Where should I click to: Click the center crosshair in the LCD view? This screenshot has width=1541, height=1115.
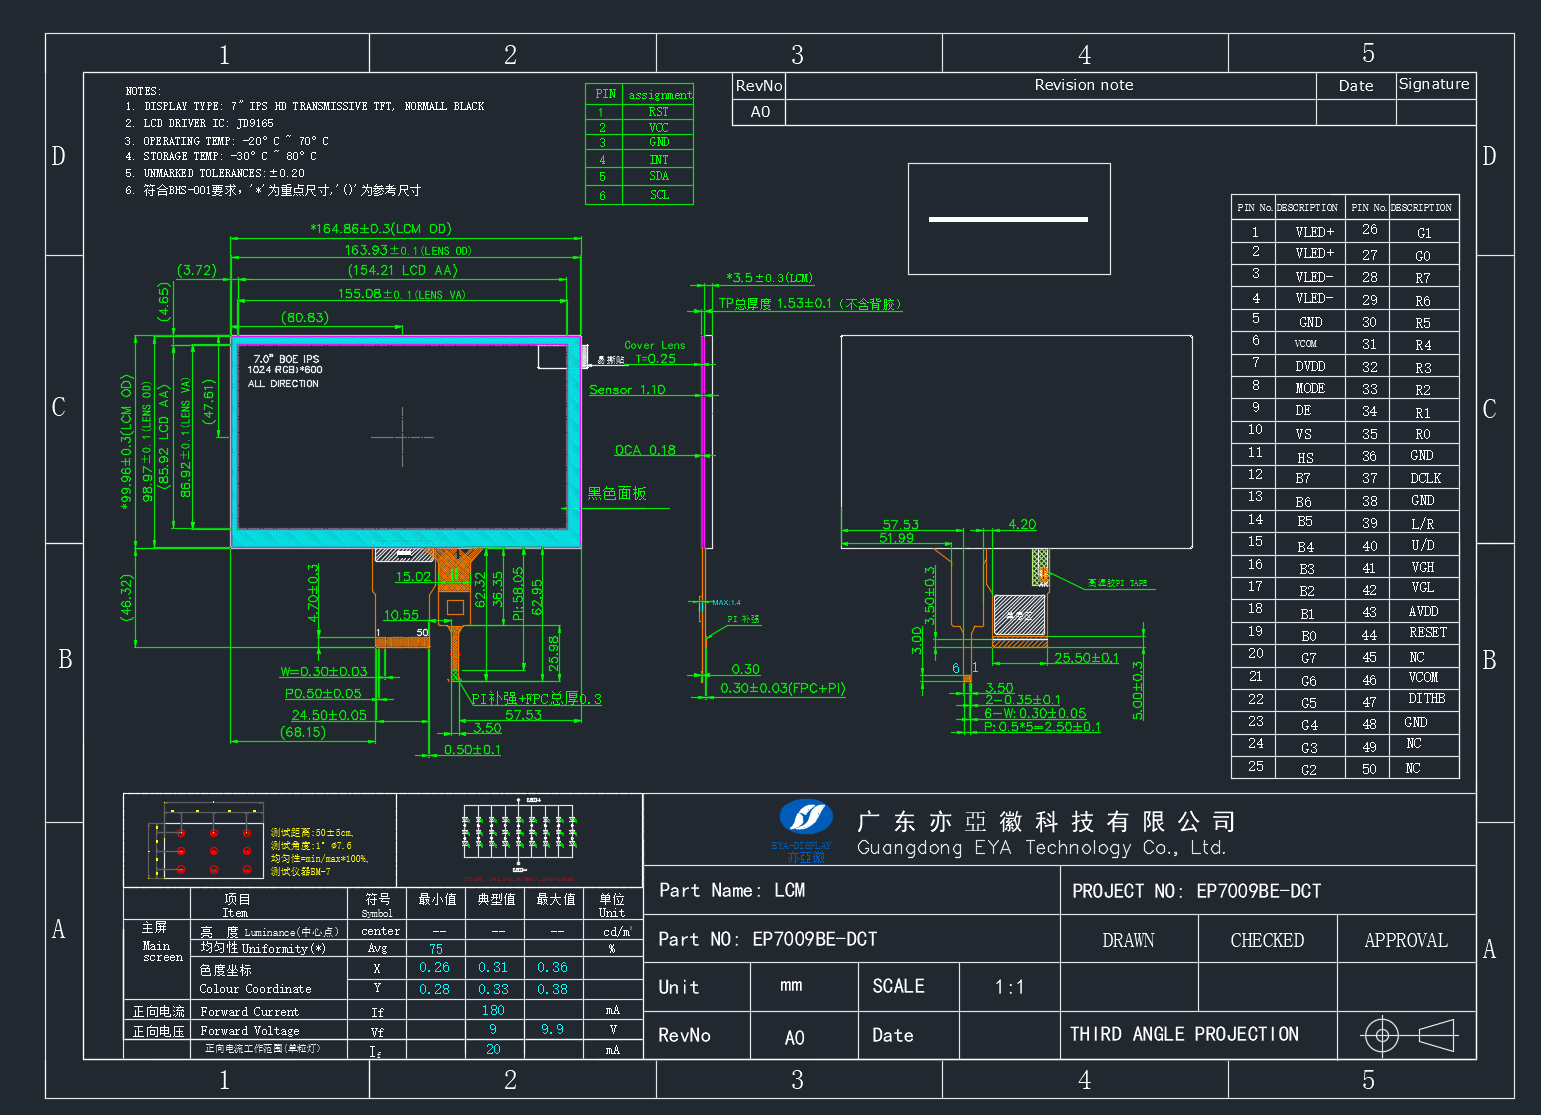click(x=403, y=437)
